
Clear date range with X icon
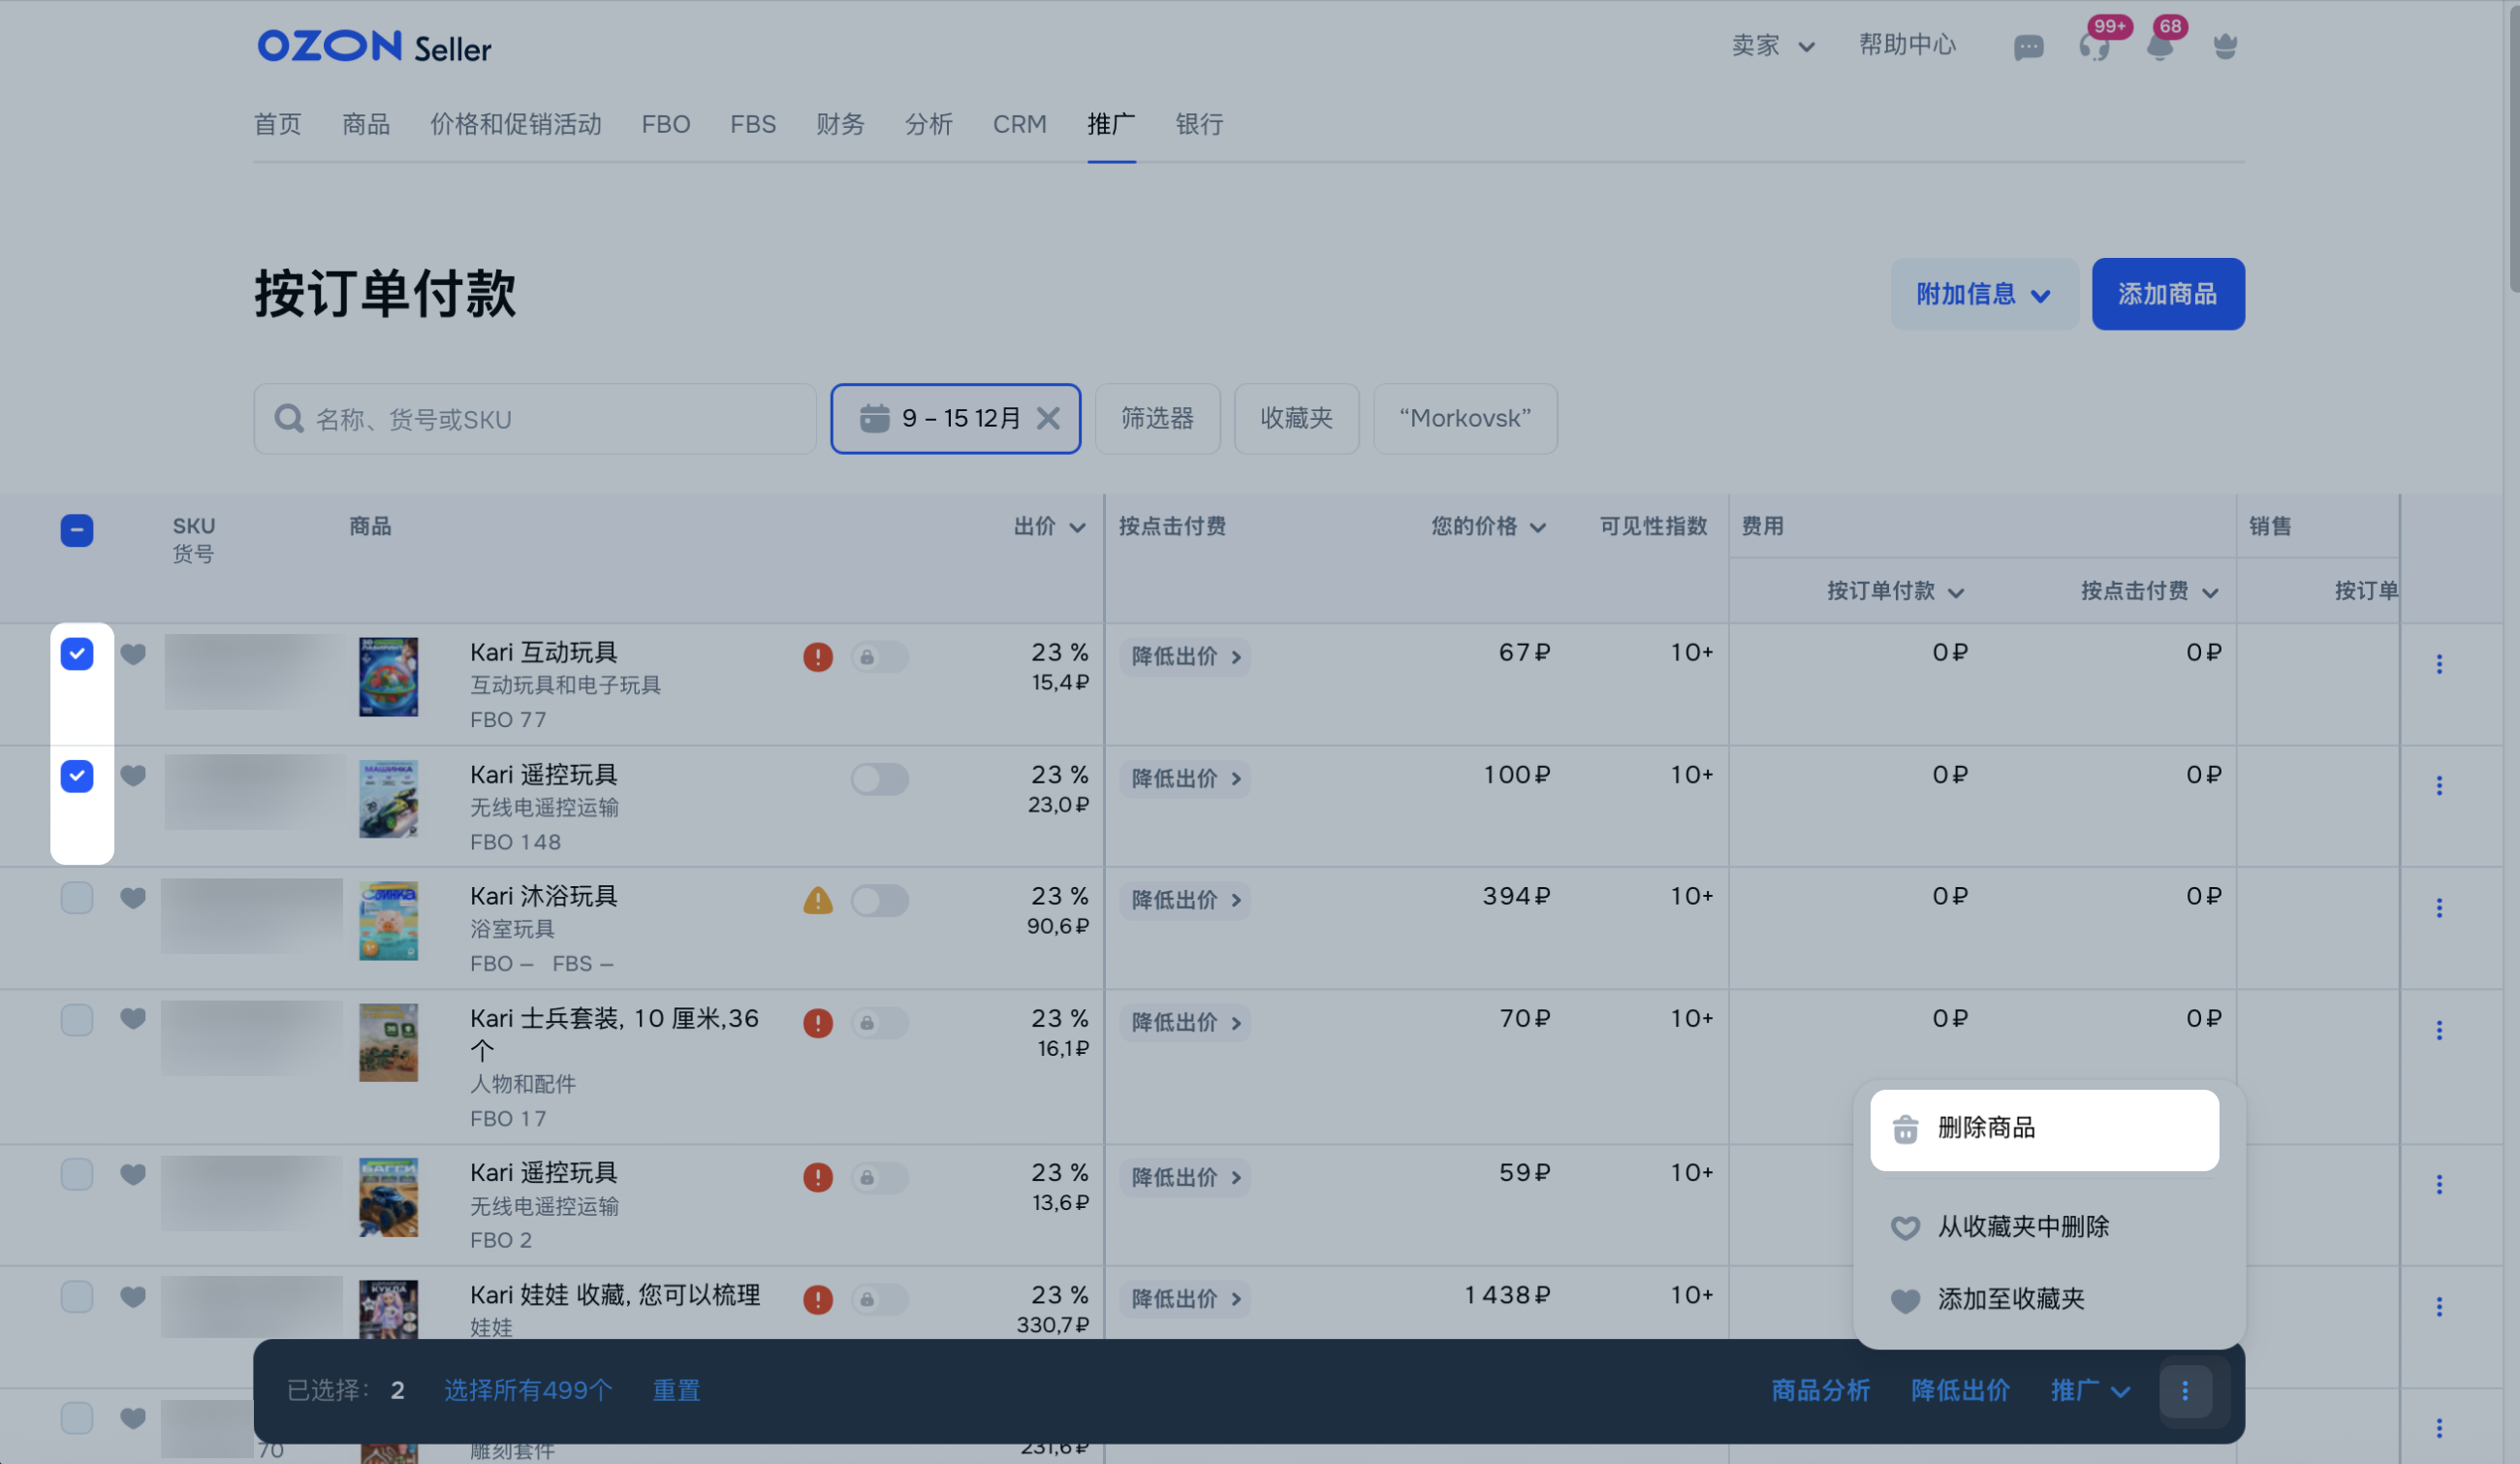pyautogui.click(x=1047, y=418)
